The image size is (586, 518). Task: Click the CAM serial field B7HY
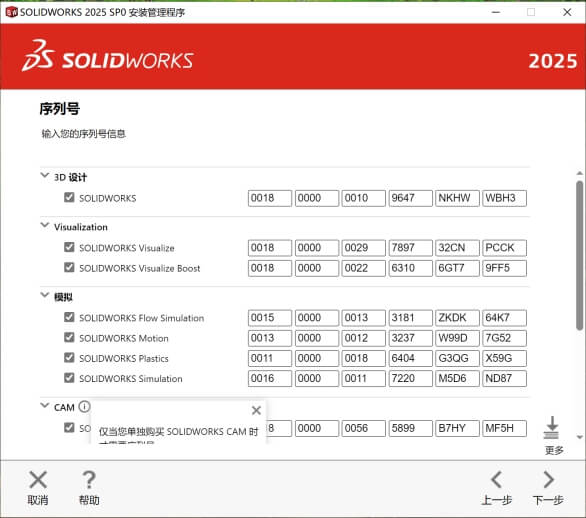(457, 428)
